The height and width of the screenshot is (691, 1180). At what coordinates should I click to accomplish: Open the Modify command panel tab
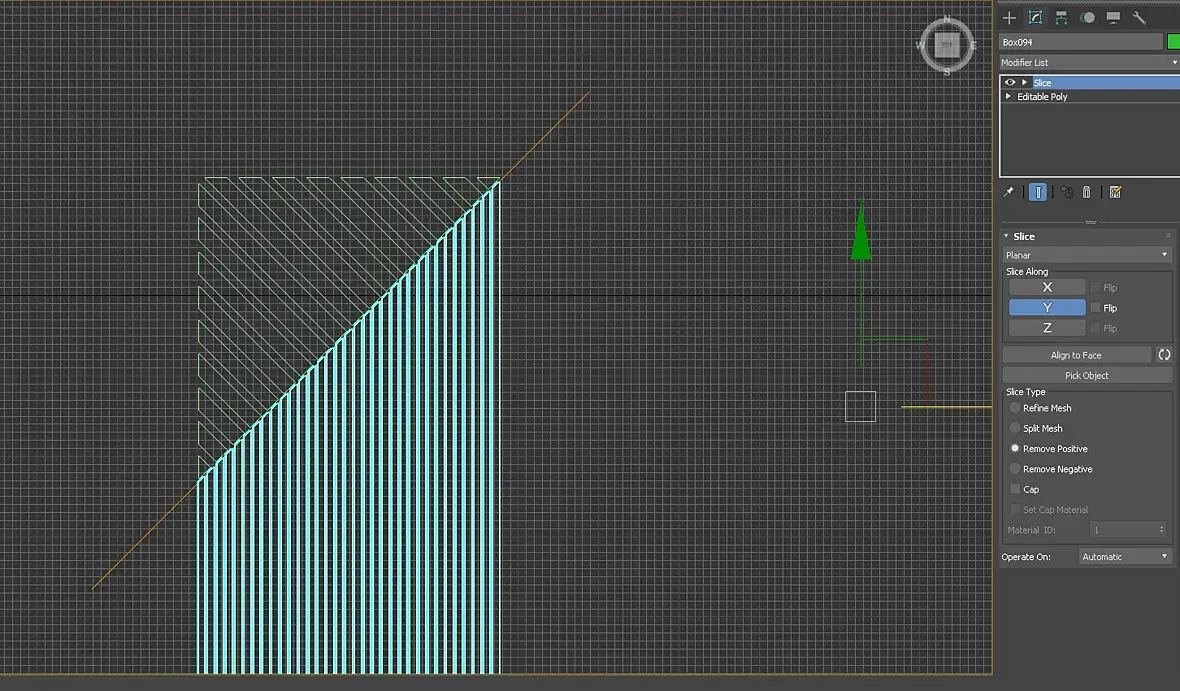pos(1036,17)
